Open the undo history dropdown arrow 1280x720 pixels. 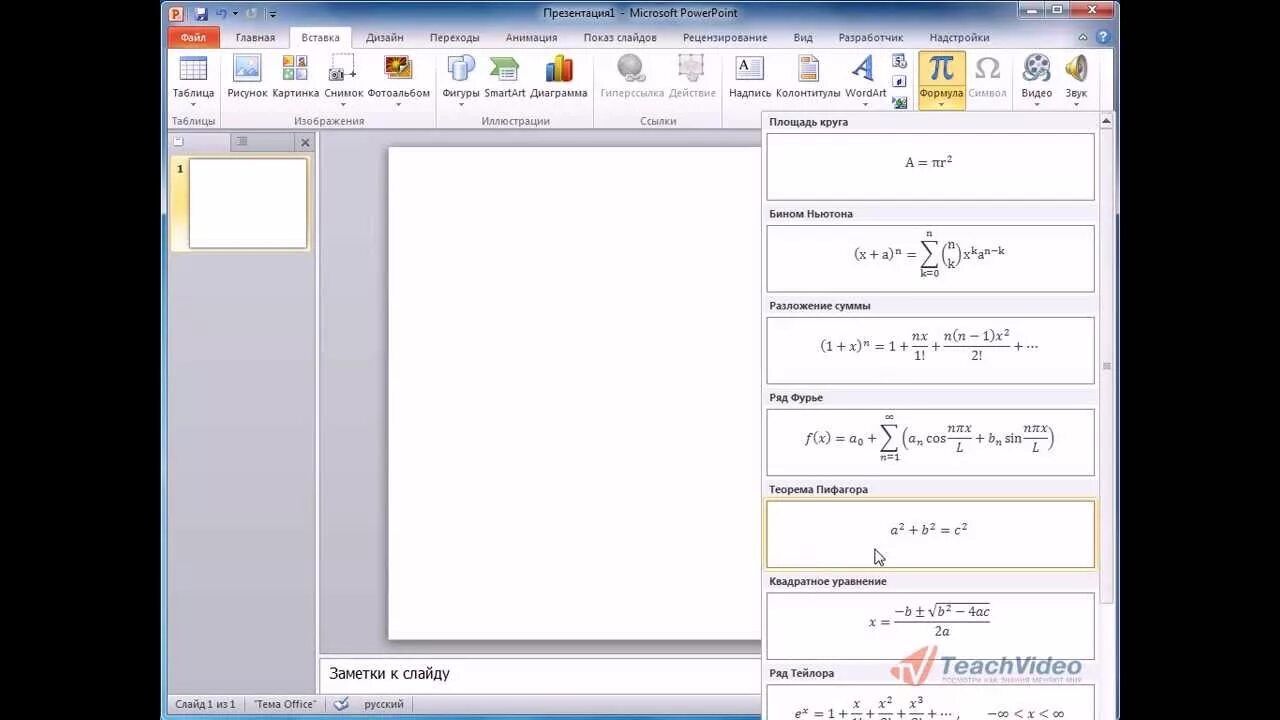click(x=235, y=13)
